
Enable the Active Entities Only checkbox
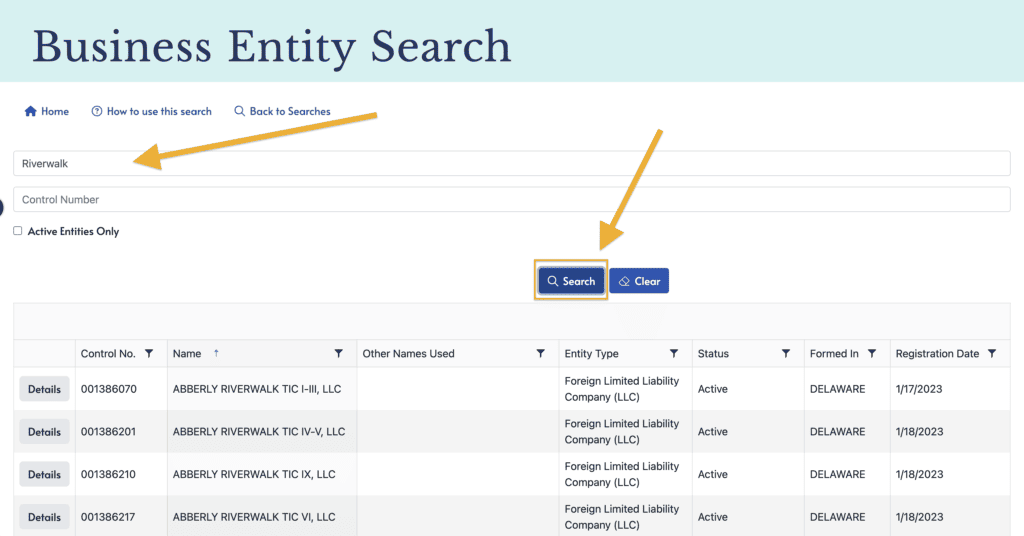[x=18, y=231]
